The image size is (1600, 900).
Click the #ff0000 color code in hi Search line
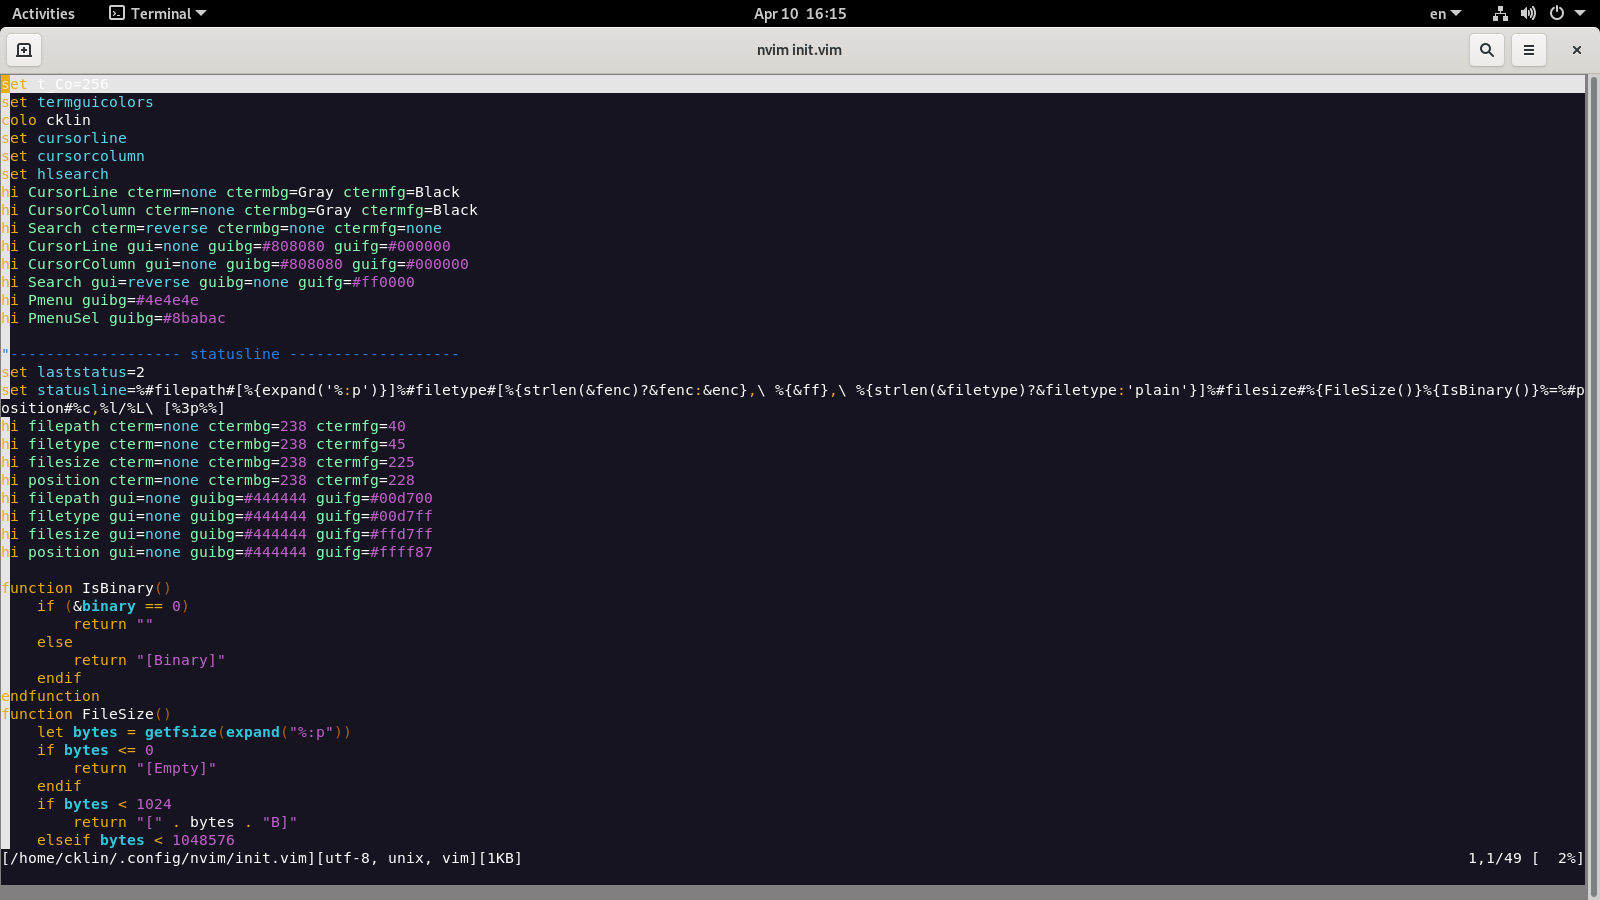pyautogui.click(x=381, y=282)
